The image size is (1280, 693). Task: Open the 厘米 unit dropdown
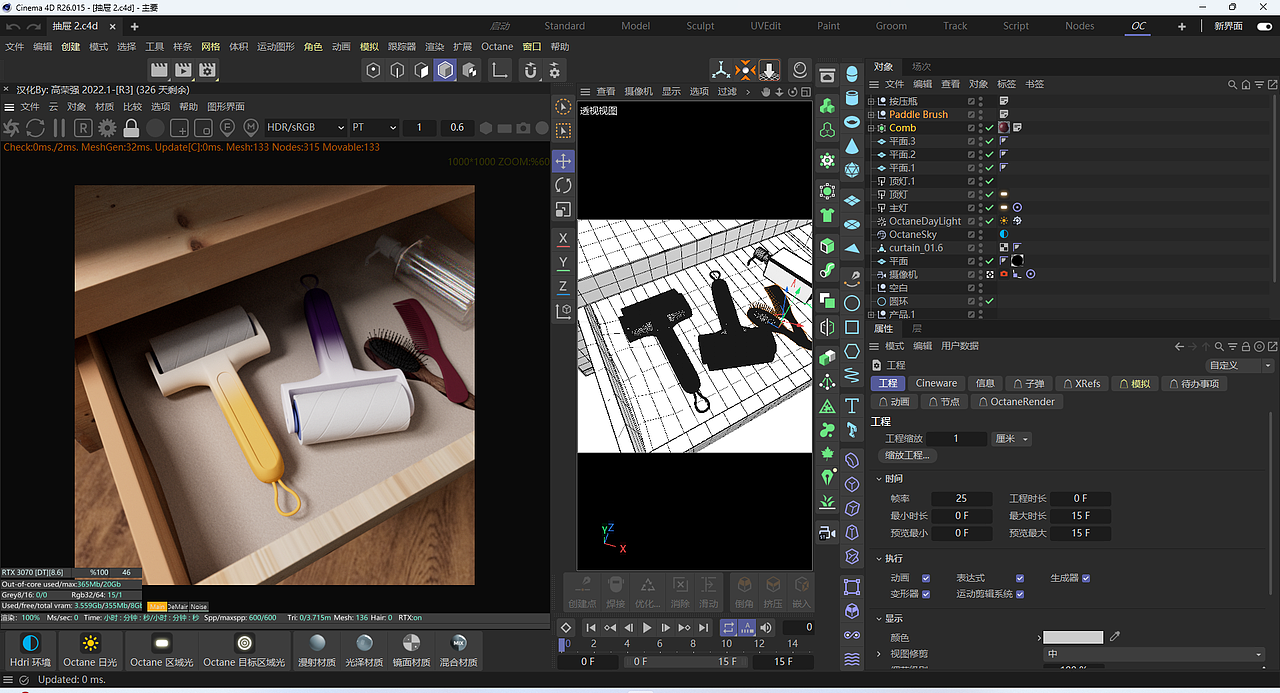click(1011, 439)
